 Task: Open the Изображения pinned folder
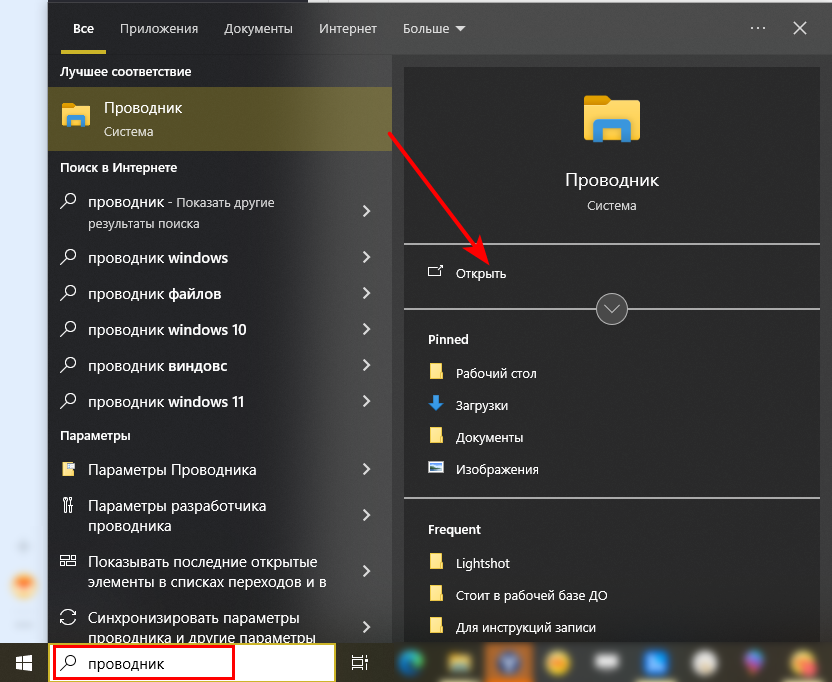496,469
